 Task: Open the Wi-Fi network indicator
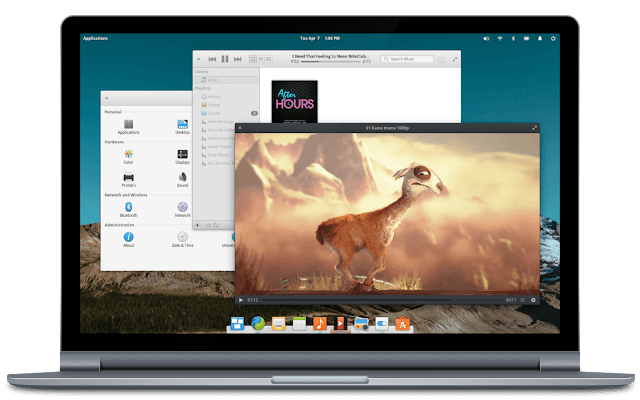500,38
